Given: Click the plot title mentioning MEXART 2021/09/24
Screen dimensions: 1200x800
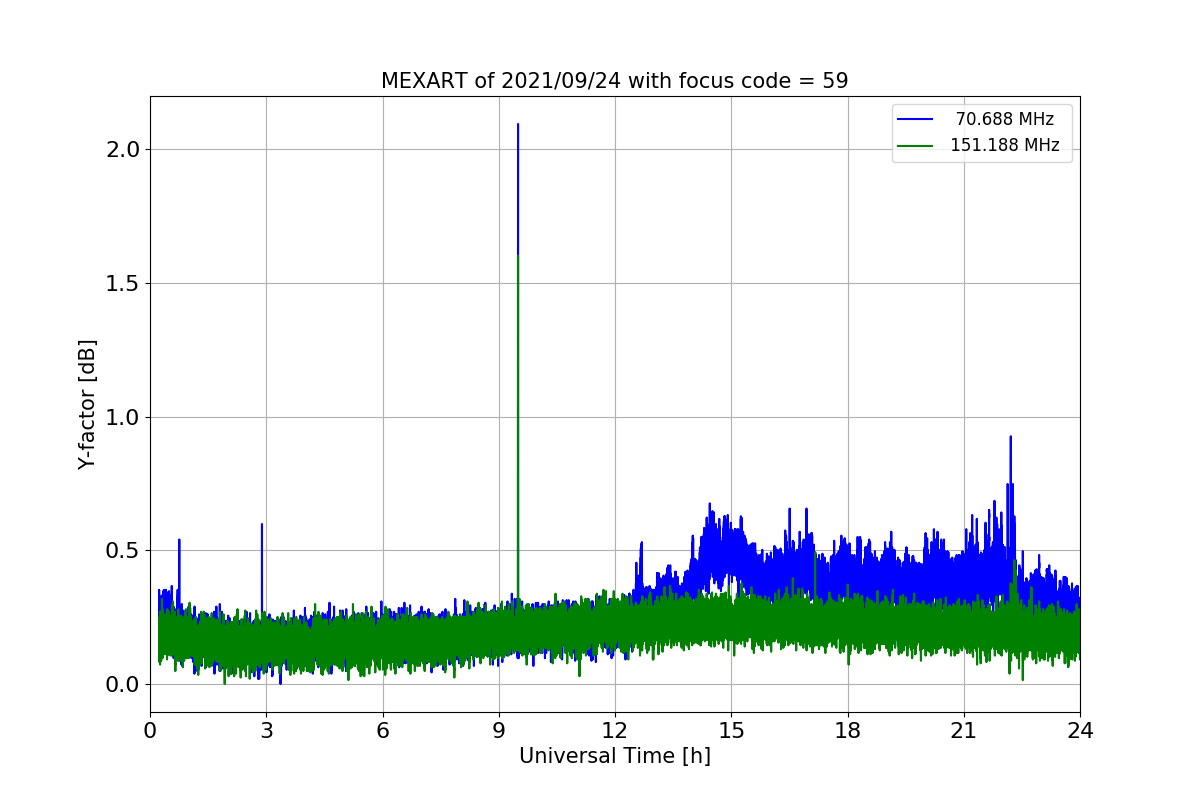Looking at the screenshot, I should pyautogui.click(x=614, y=81).
